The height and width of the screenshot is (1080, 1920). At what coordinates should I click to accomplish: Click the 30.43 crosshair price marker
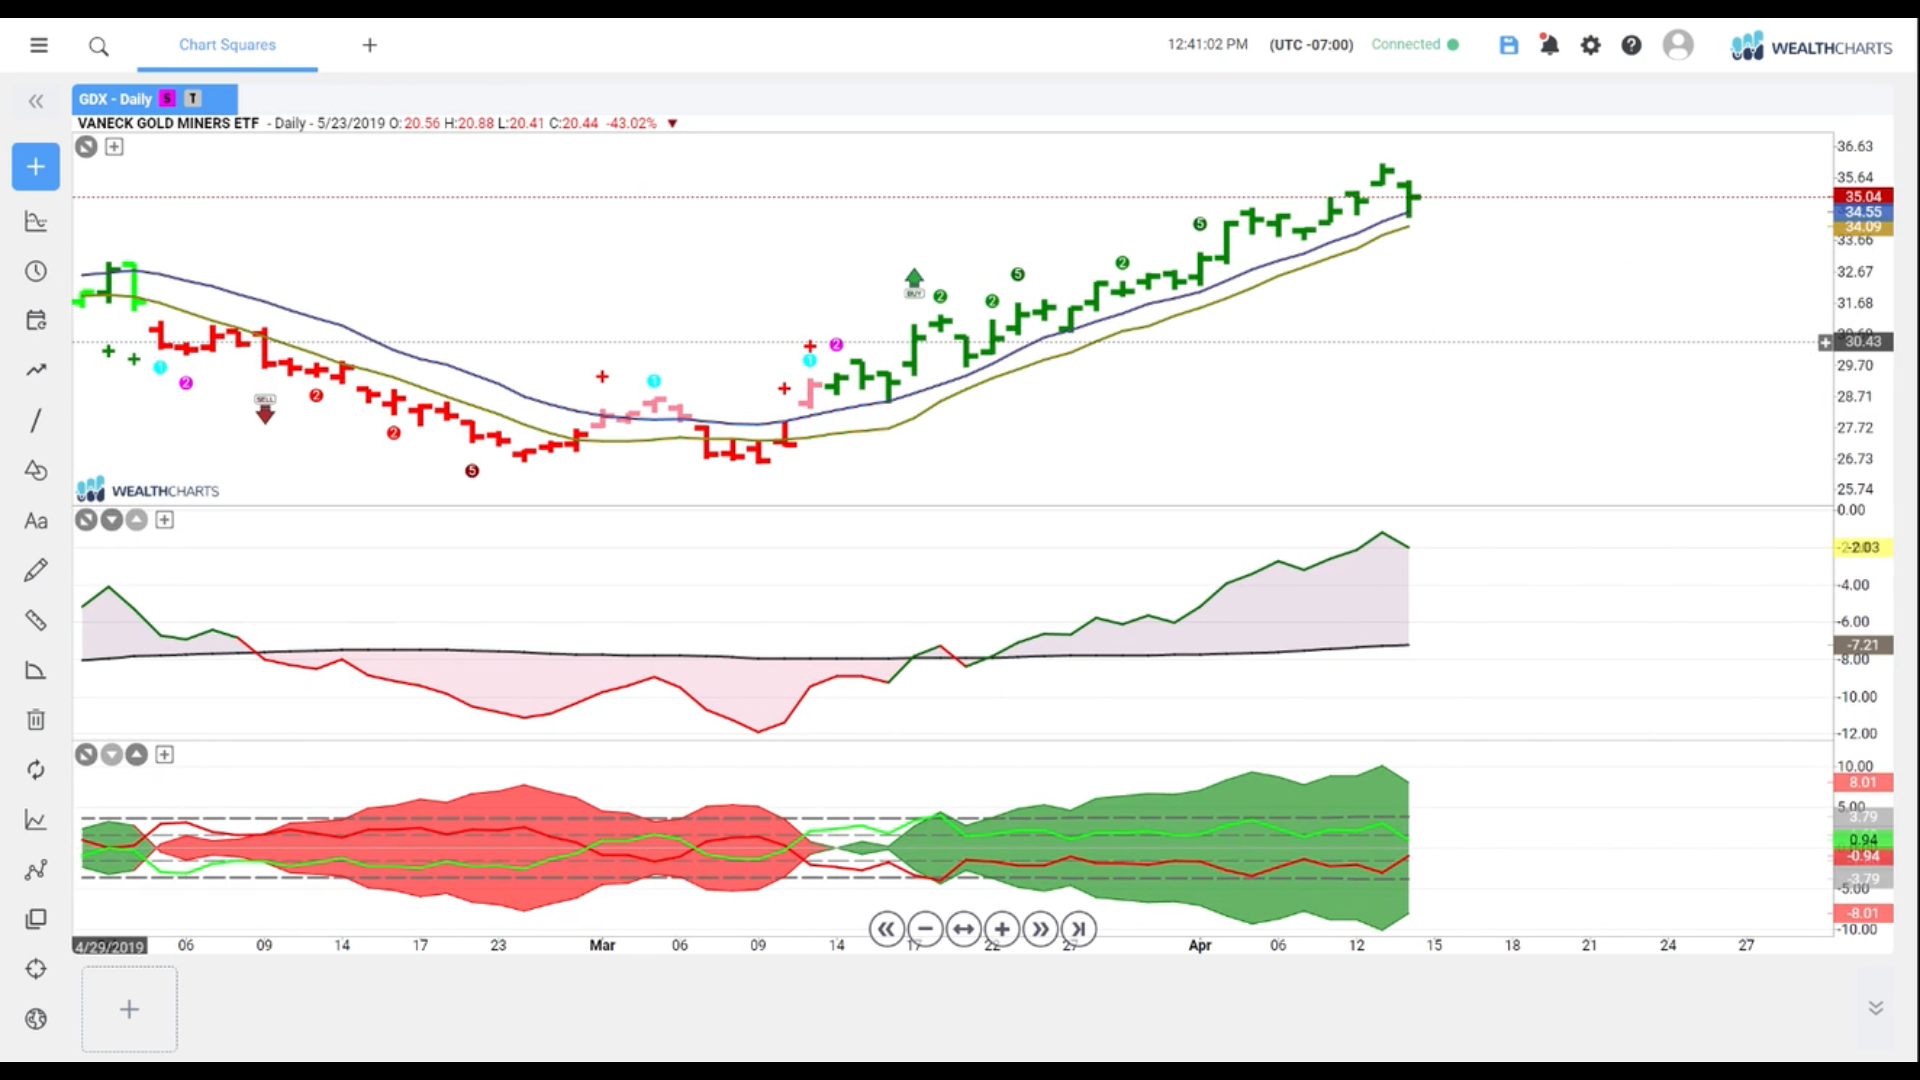coord(1863,342)
